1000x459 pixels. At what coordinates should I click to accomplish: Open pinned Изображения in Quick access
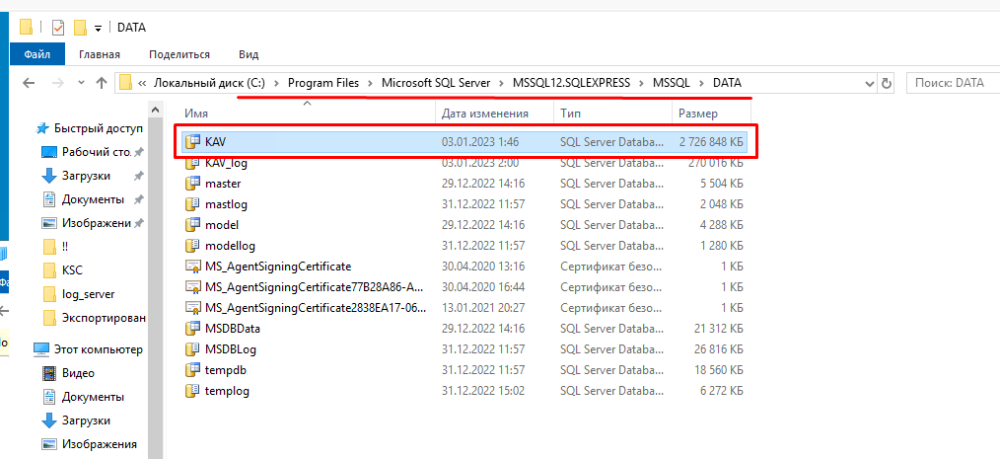(96, 223)
